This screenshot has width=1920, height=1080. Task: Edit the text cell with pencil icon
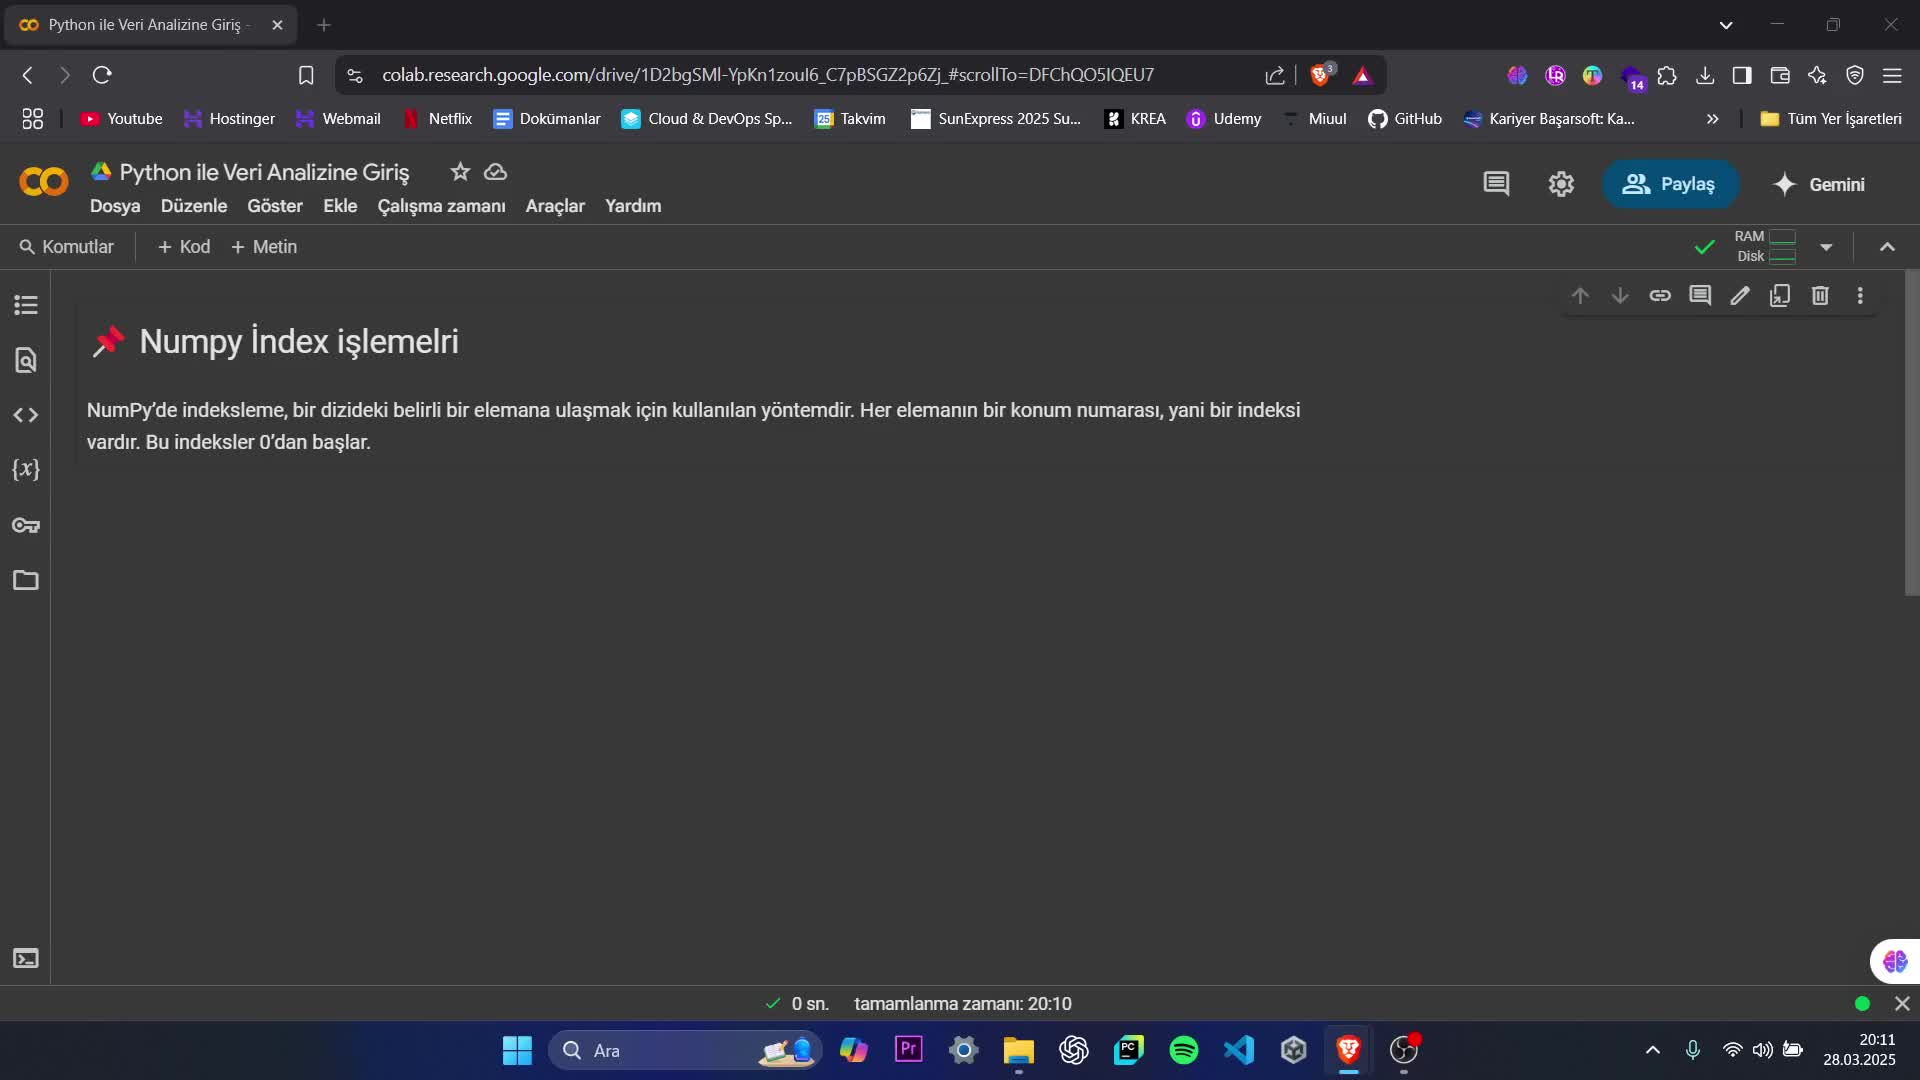(x=1740, y=296)
